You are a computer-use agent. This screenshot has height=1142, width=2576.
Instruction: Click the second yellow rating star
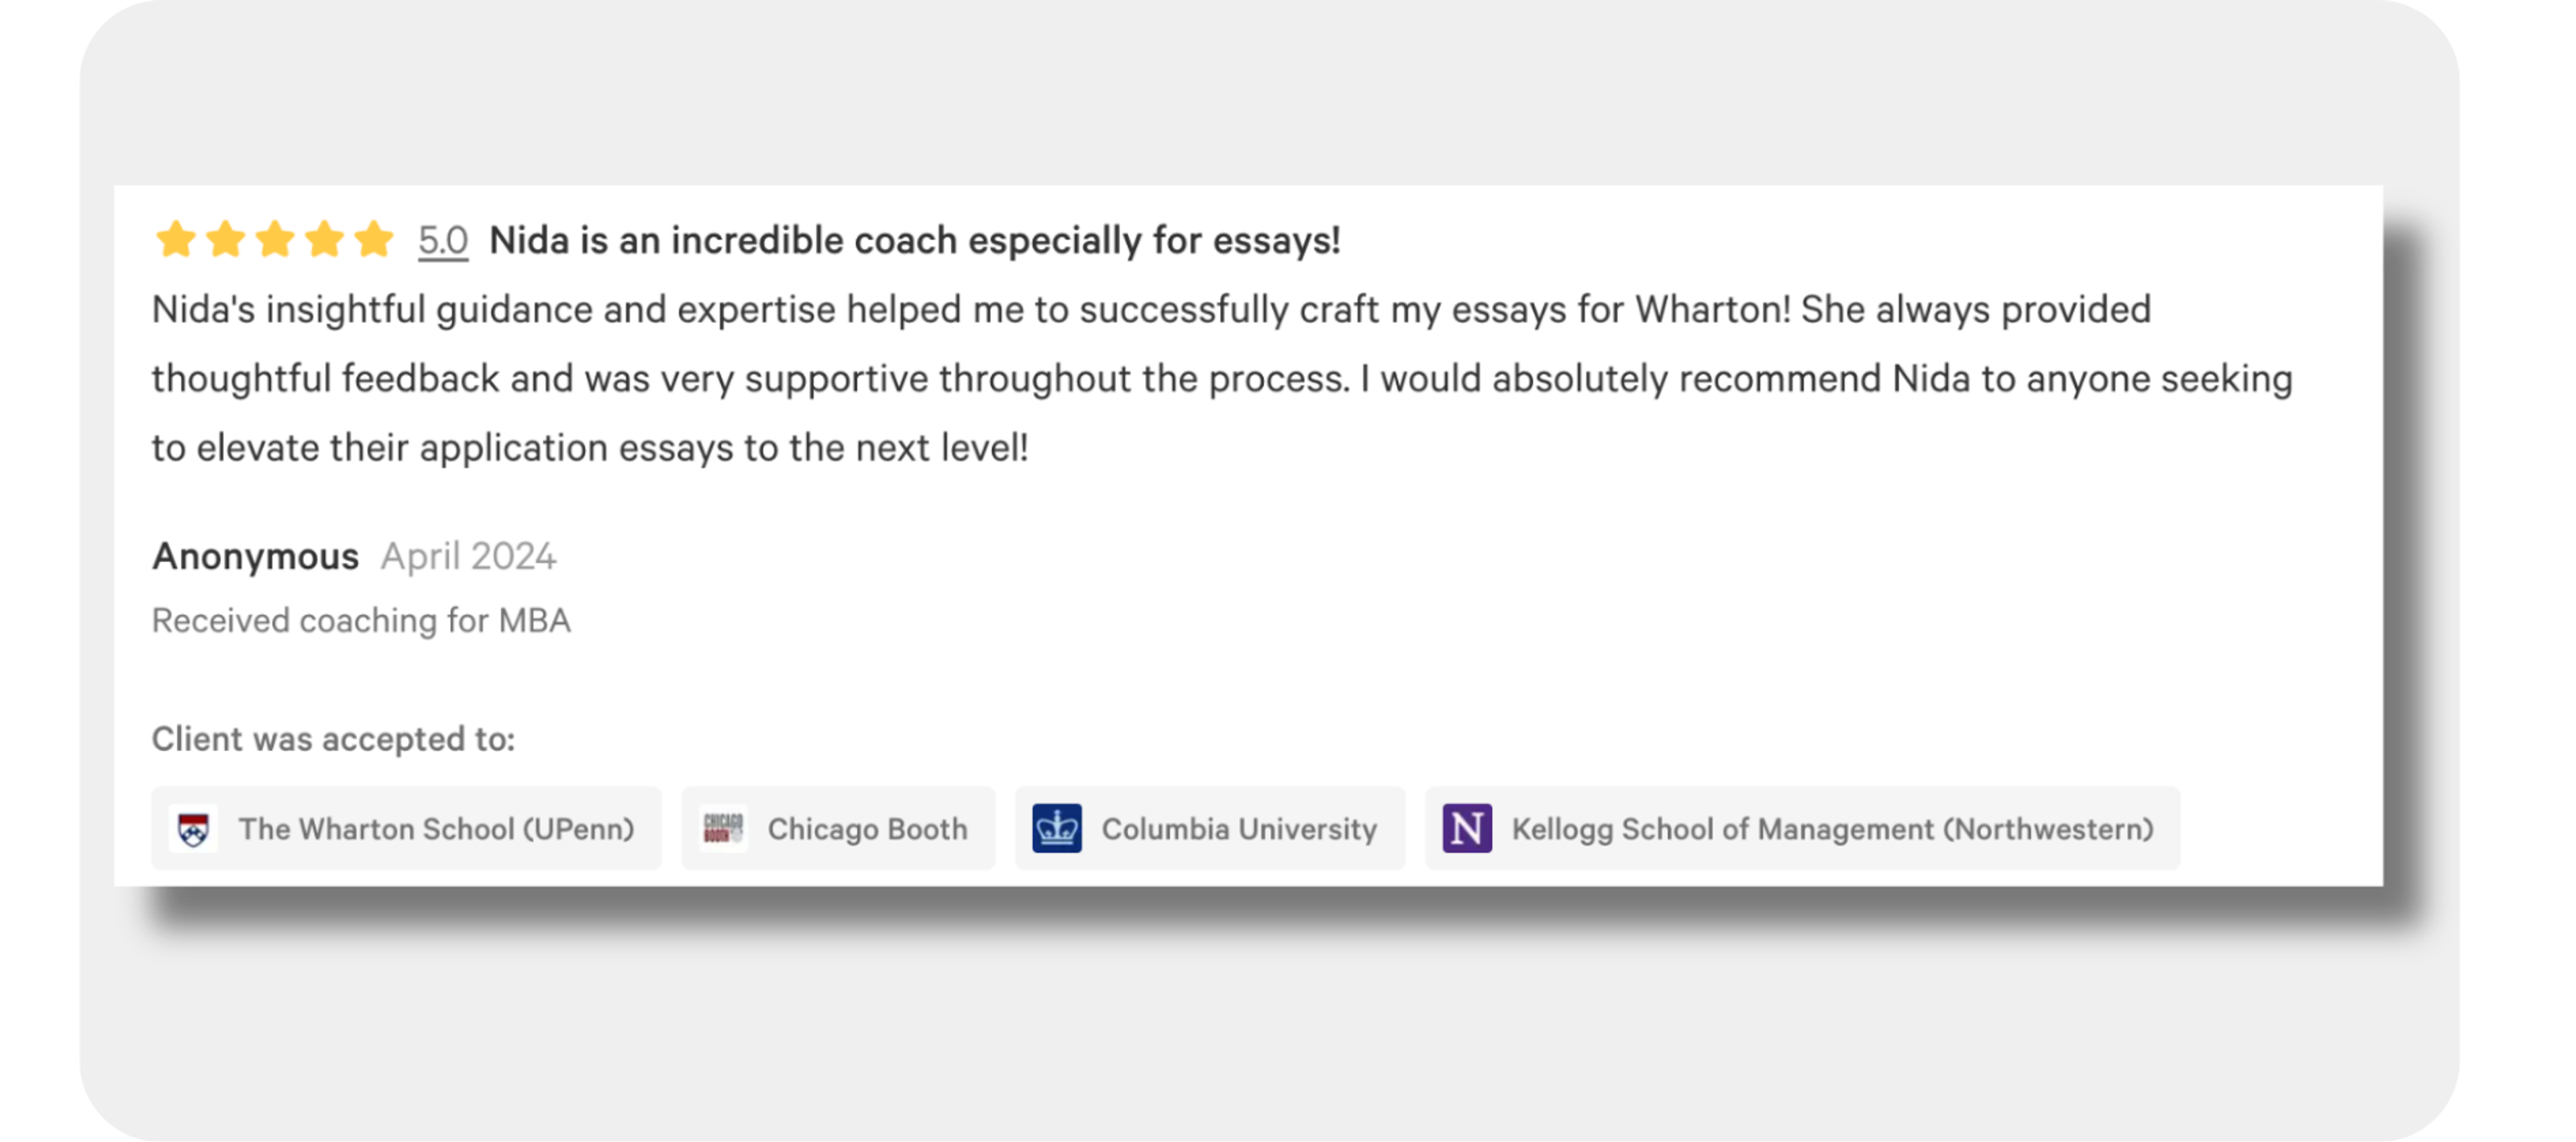[x=226, y=240]
